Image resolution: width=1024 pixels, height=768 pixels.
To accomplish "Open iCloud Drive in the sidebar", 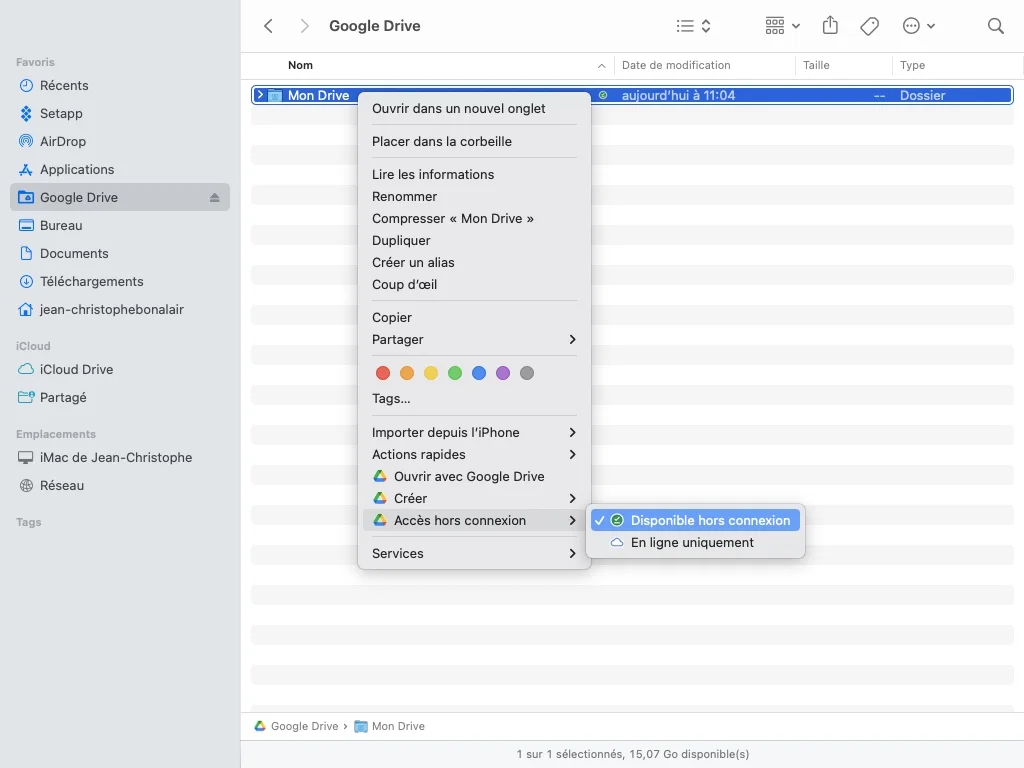I will (x=120, y=370).
